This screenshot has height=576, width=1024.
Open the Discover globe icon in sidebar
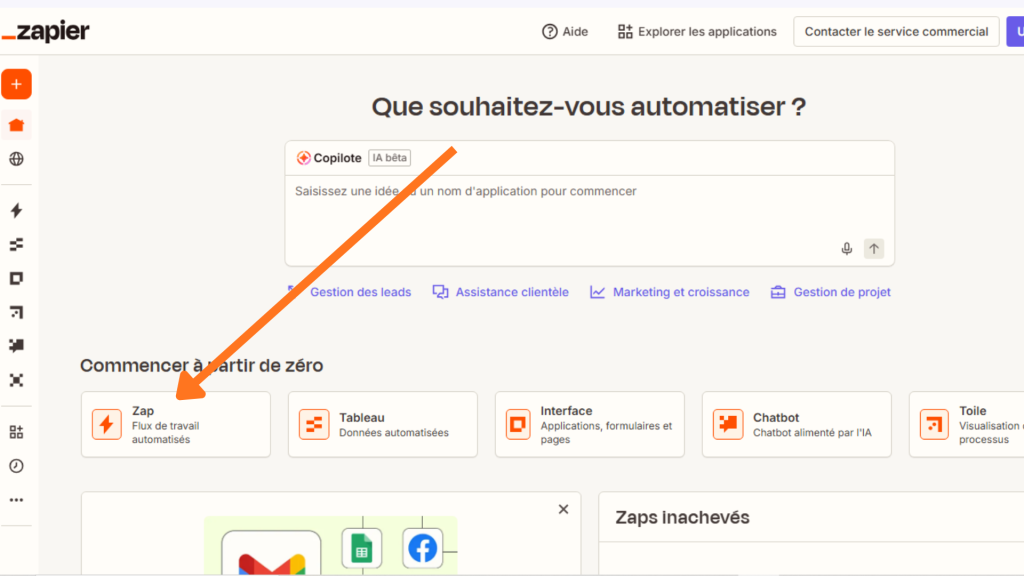tap(16, 158)
